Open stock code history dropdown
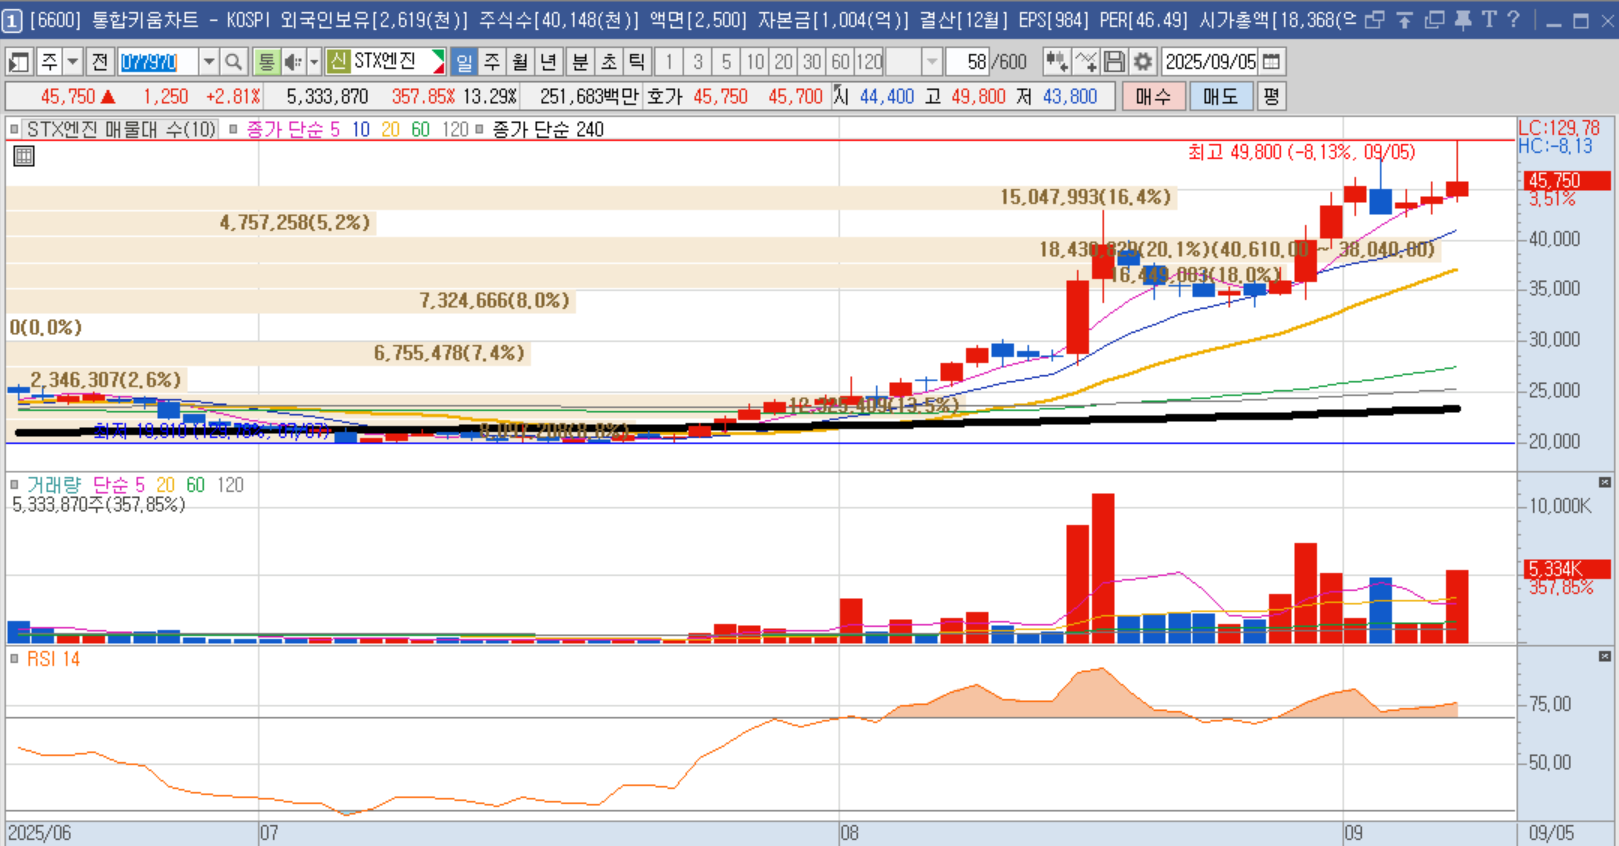This screenshot has width=1619, height=846. pos(209,62)
